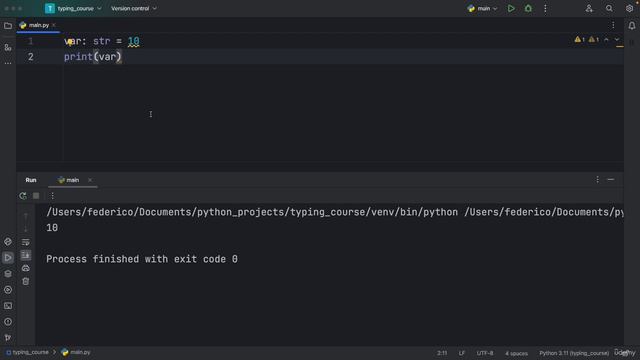
Task: Print the console output
Action: [x=26, y=268]
